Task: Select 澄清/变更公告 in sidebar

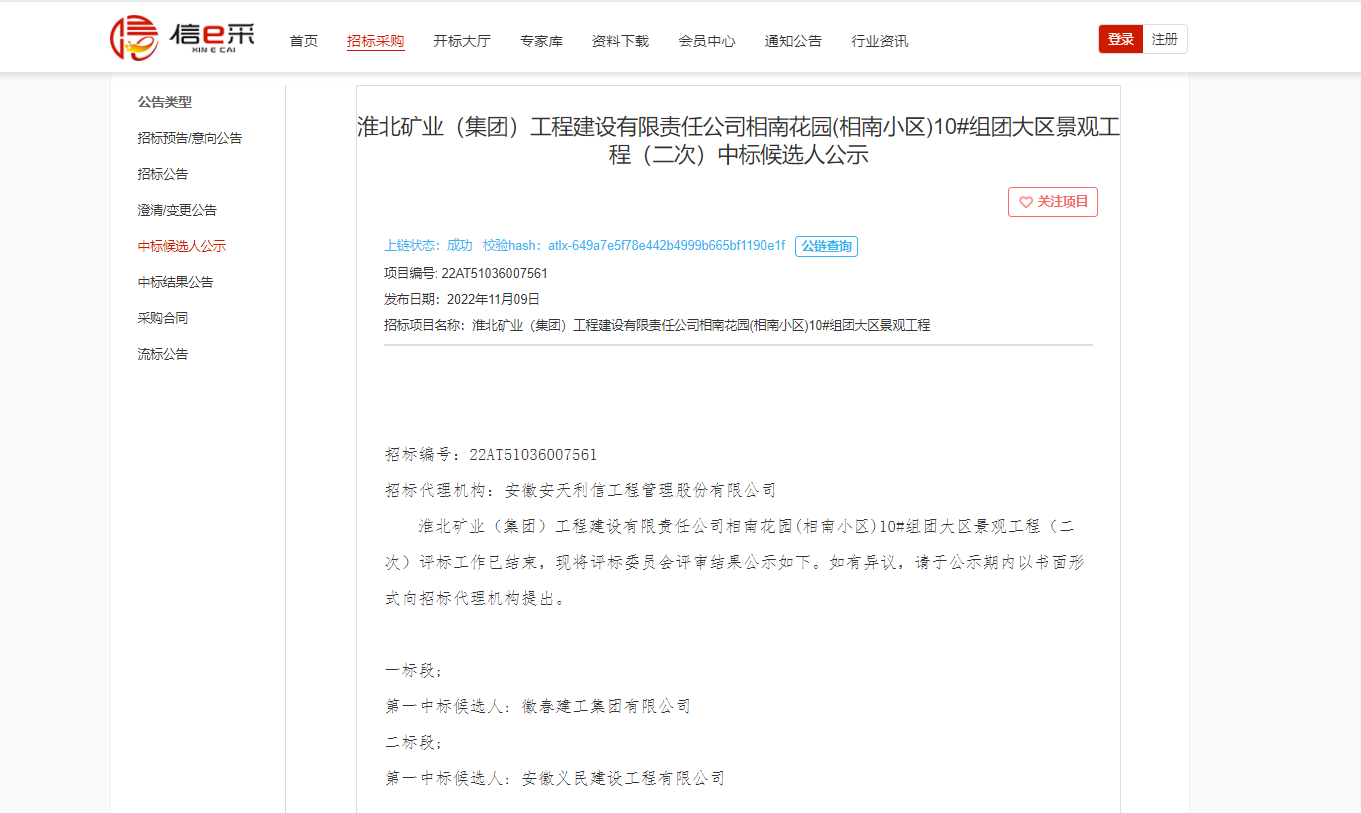Action: pyautogui.click(x=177, y=210)
